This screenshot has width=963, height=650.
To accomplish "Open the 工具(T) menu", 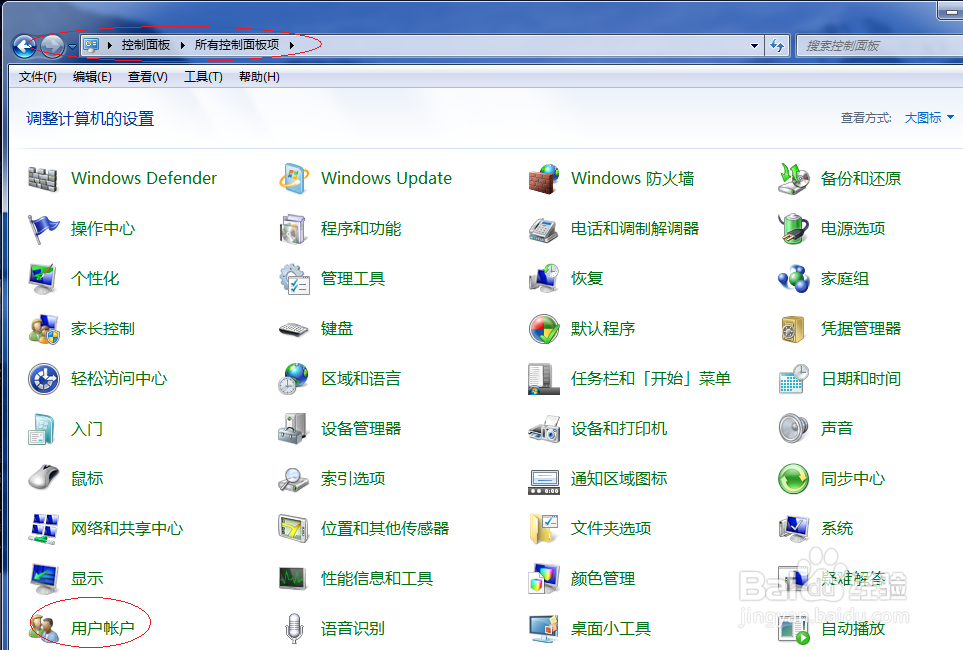I will [x=203, y=77].
